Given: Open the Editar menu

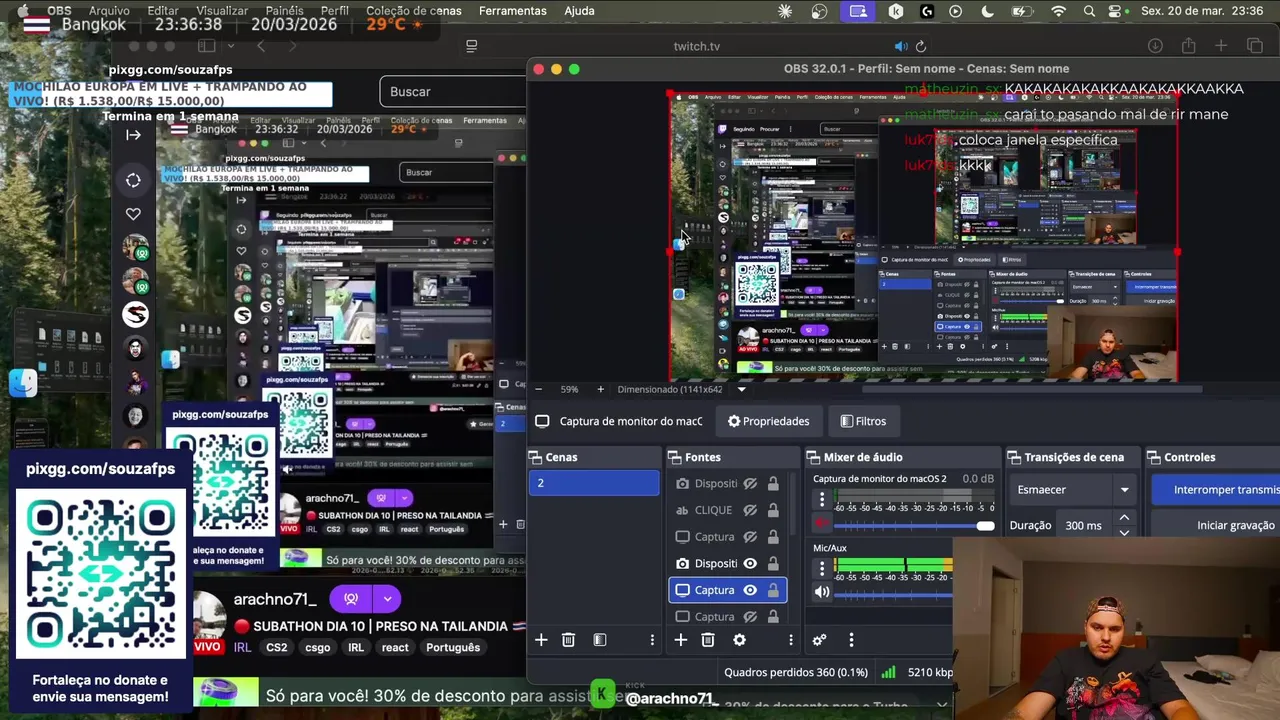Looking at the screenshot, I should point(163,11).
